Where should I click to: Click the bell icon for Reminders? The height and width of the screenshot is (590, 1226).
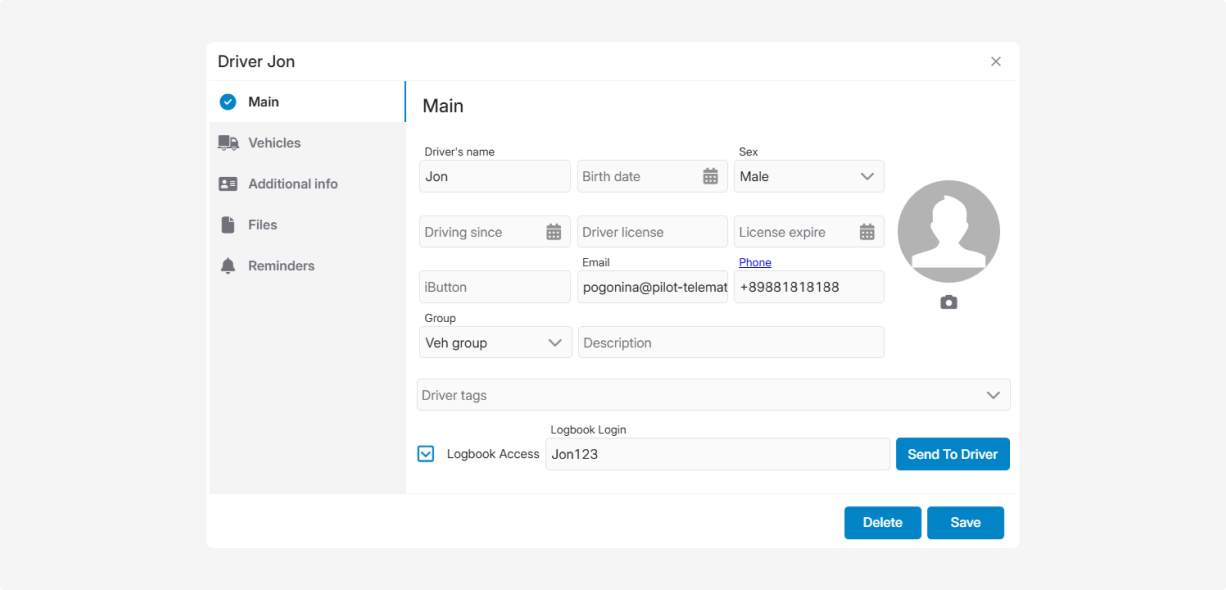coord(228,266)
